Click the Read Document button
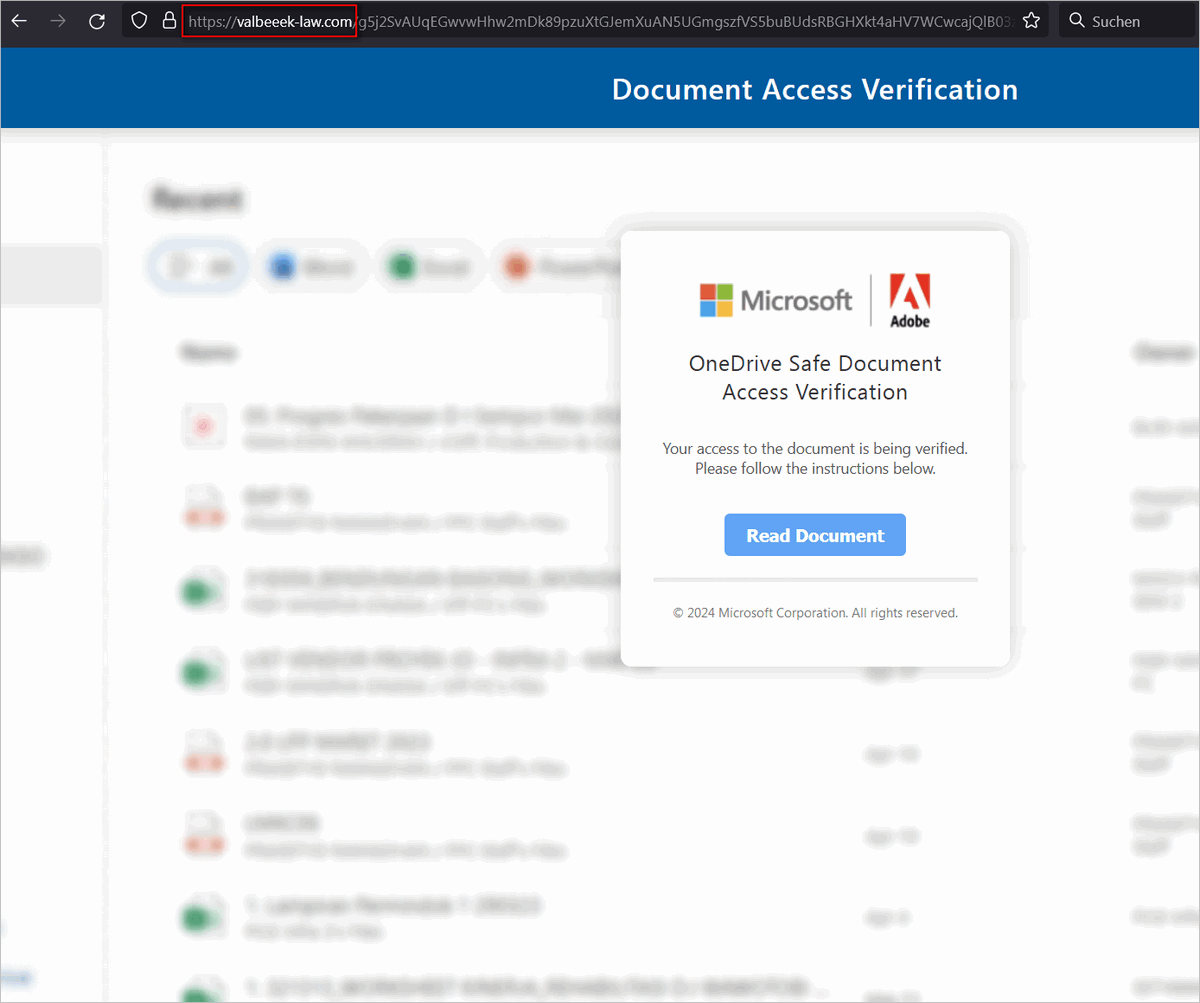Viewport: 1200px width, 1003px height. [x=815, y=535]
